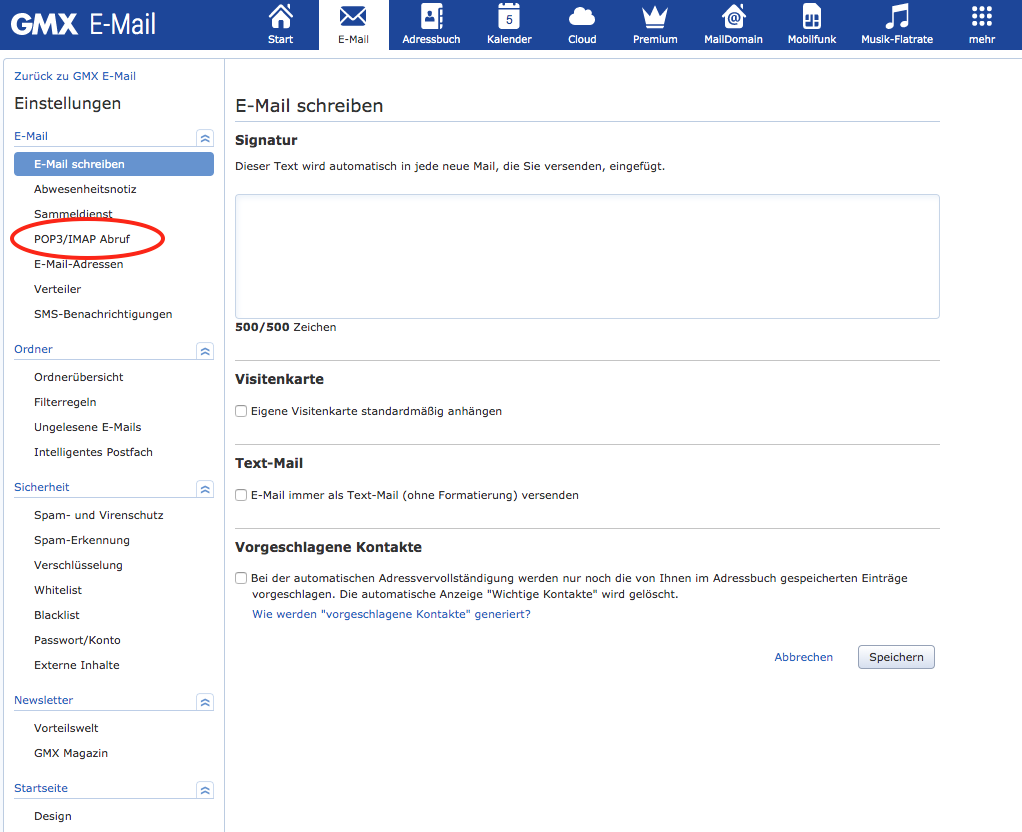
Task: Open the Kalender calendar icon
Action: click(x=509, y=17)
